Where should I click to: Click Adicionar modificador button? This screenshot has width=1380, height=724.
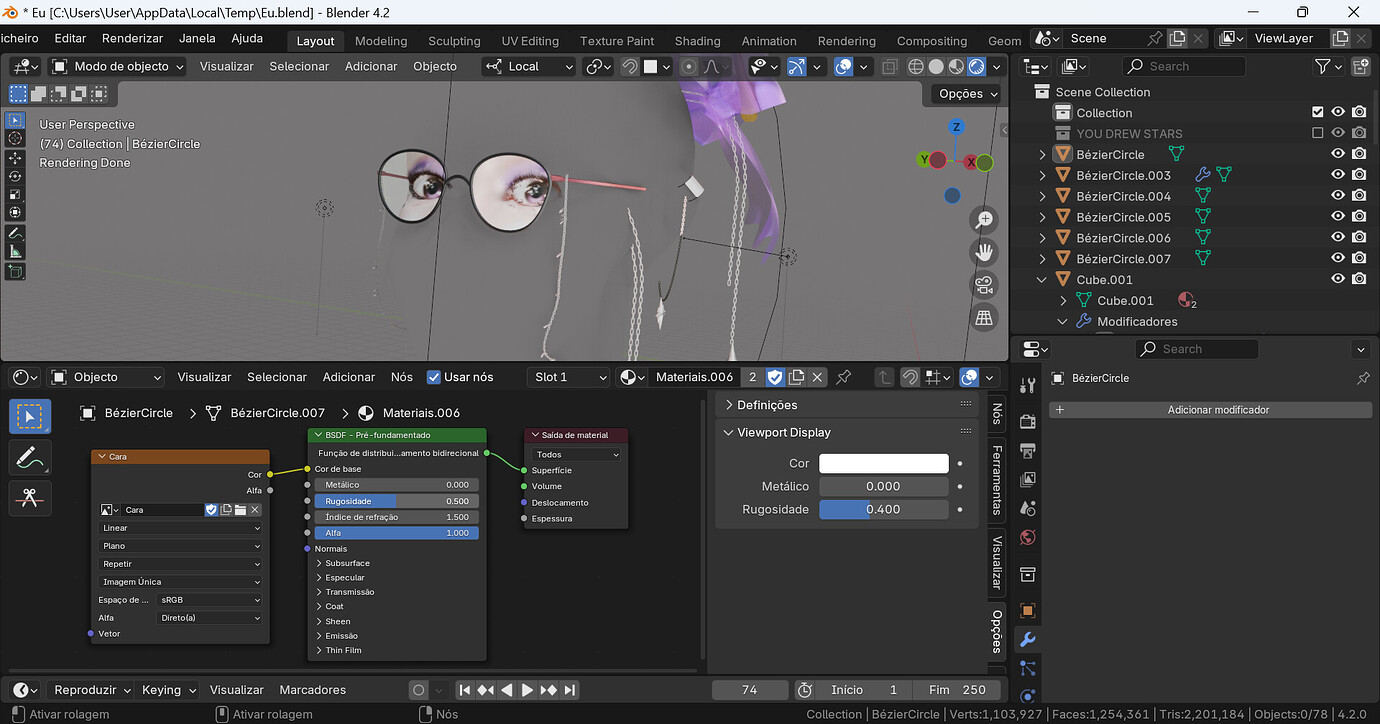1210,410
